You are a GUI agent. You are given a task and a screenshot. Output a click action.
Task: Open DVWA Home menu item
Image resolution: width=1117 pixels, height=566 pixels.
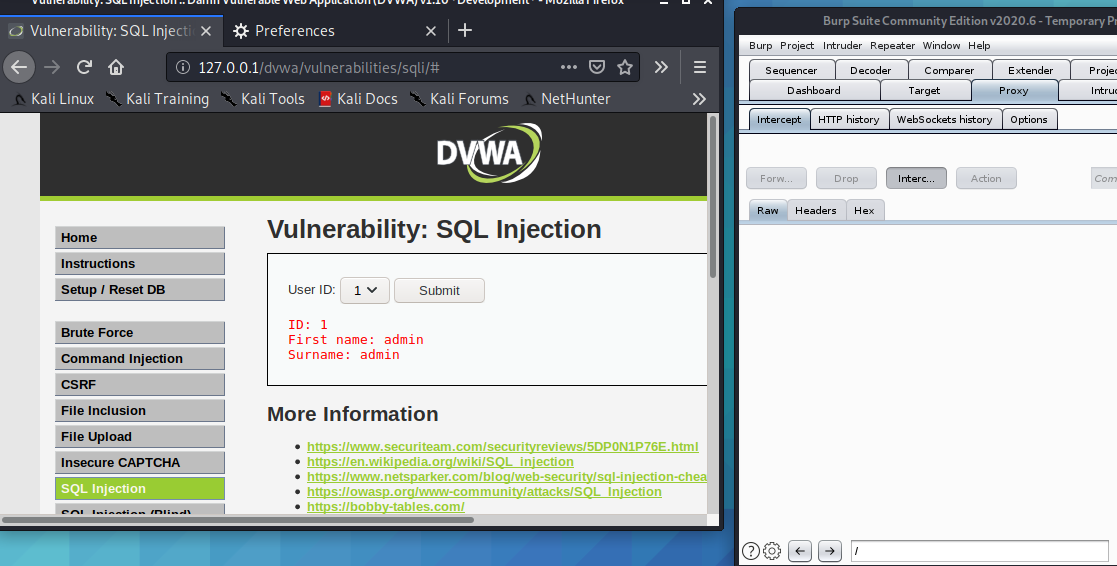coord(140,238)
